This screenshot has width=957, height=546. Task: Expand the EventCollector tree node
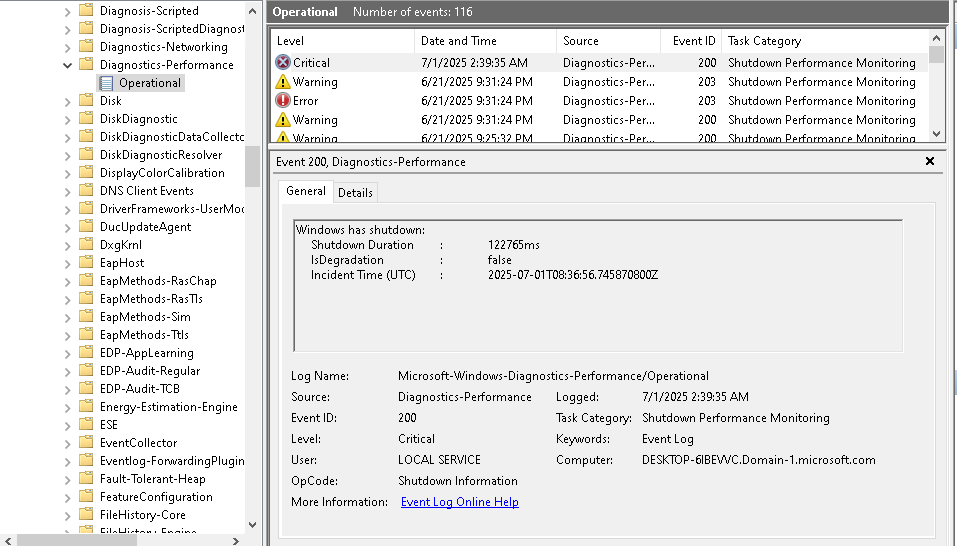[x=68, y=443]
